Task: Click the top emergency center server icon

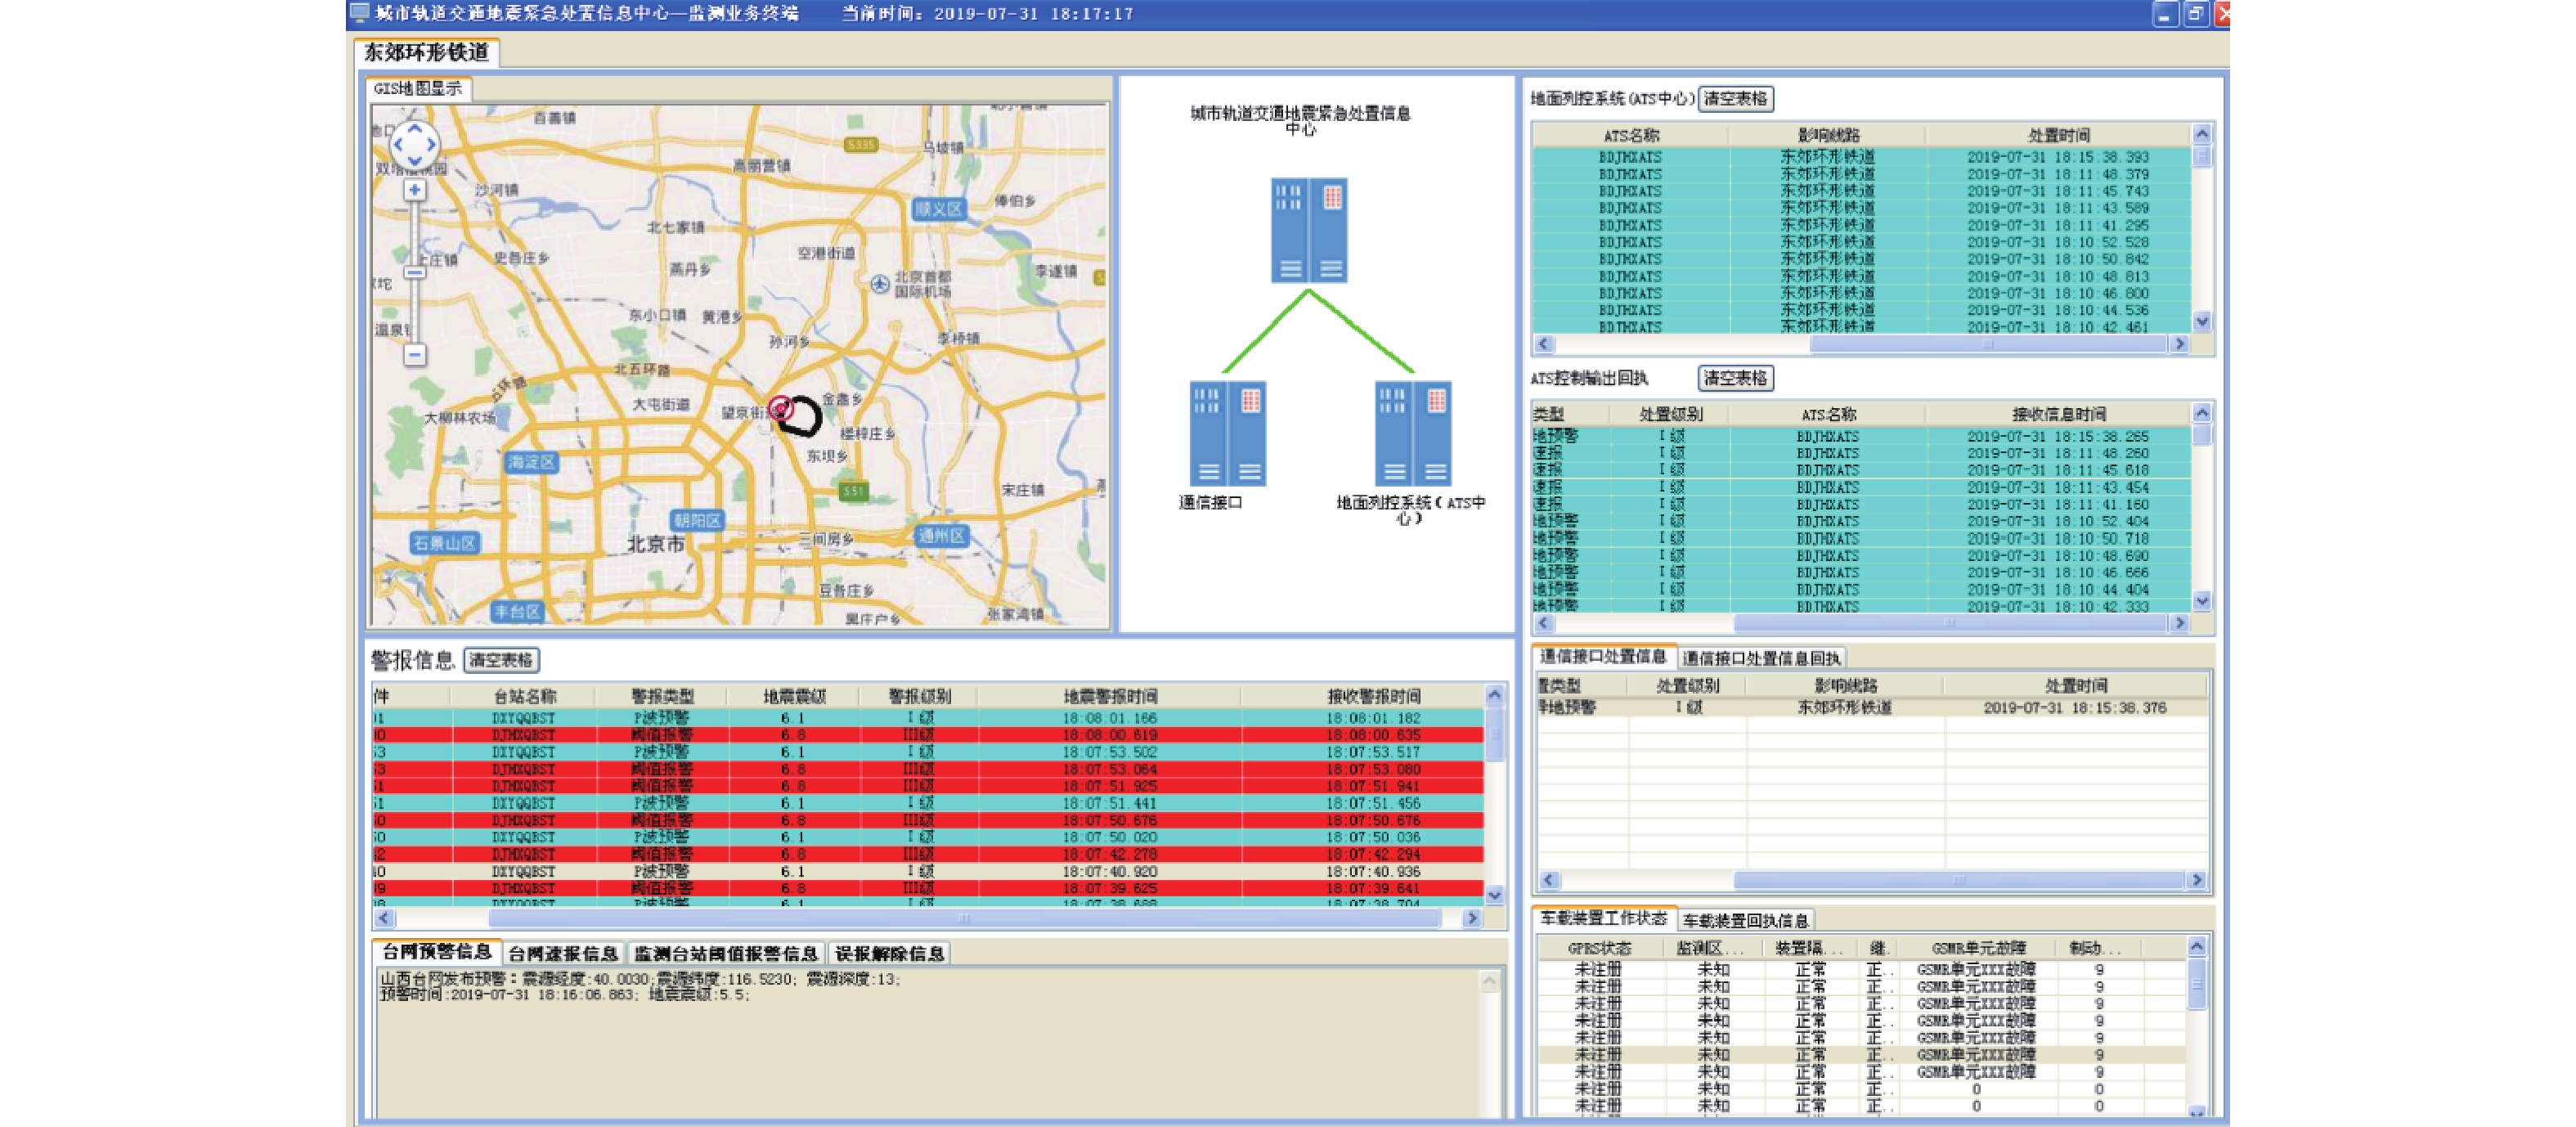Action: point(1309,231)
